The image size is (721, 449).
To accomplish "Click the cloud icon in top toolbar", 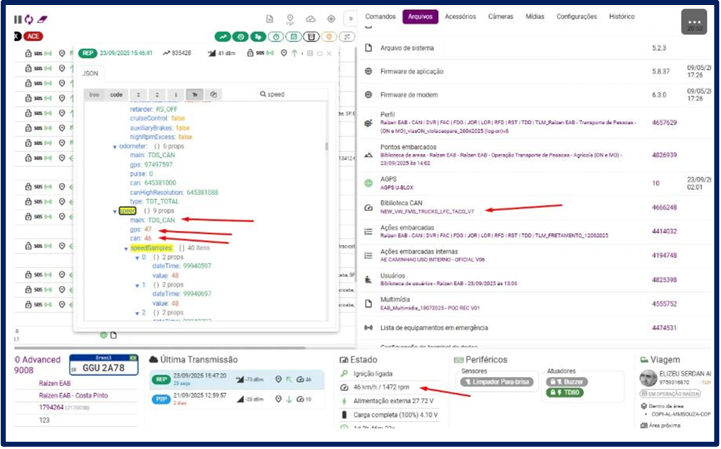I will (310, 18).
